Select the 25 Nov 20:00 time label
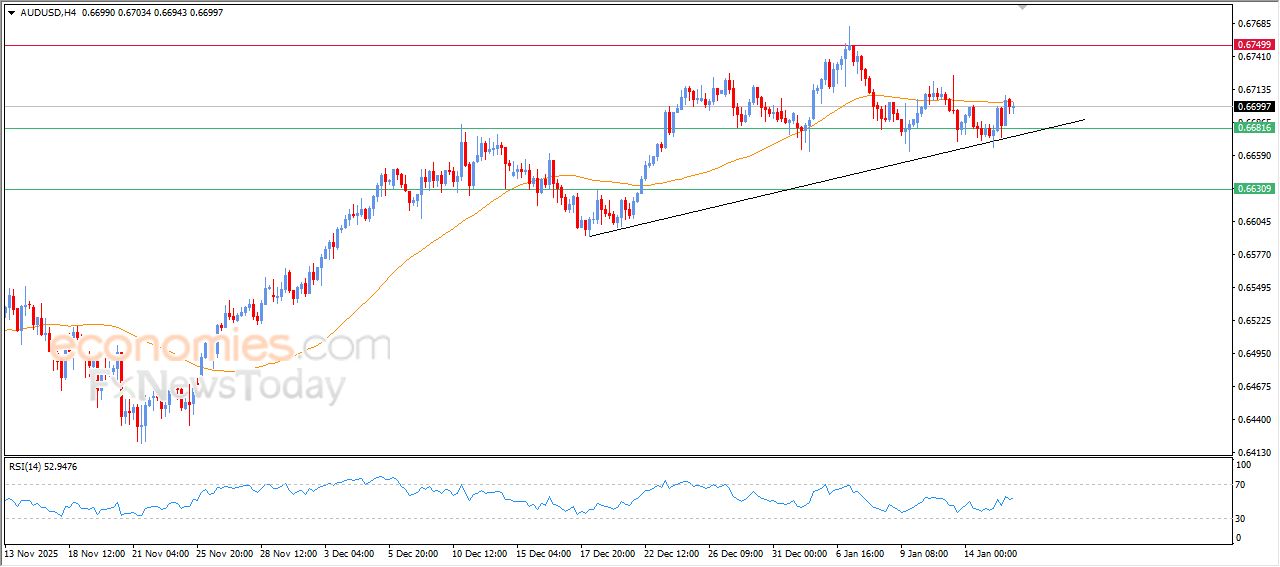 point(223,552)
